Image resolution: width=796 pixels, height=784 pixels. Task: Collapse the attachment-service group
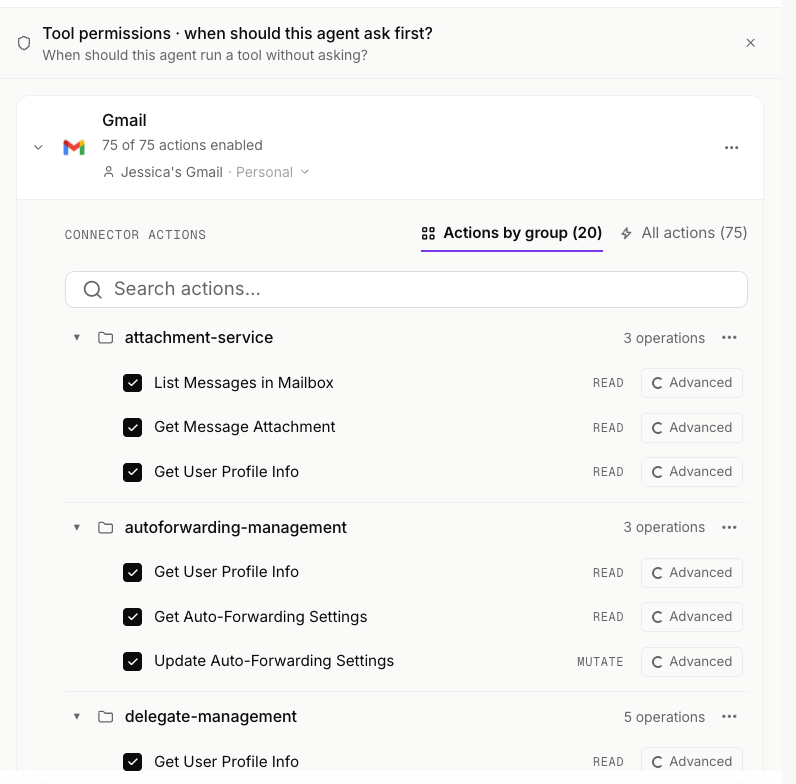(77, 337)
